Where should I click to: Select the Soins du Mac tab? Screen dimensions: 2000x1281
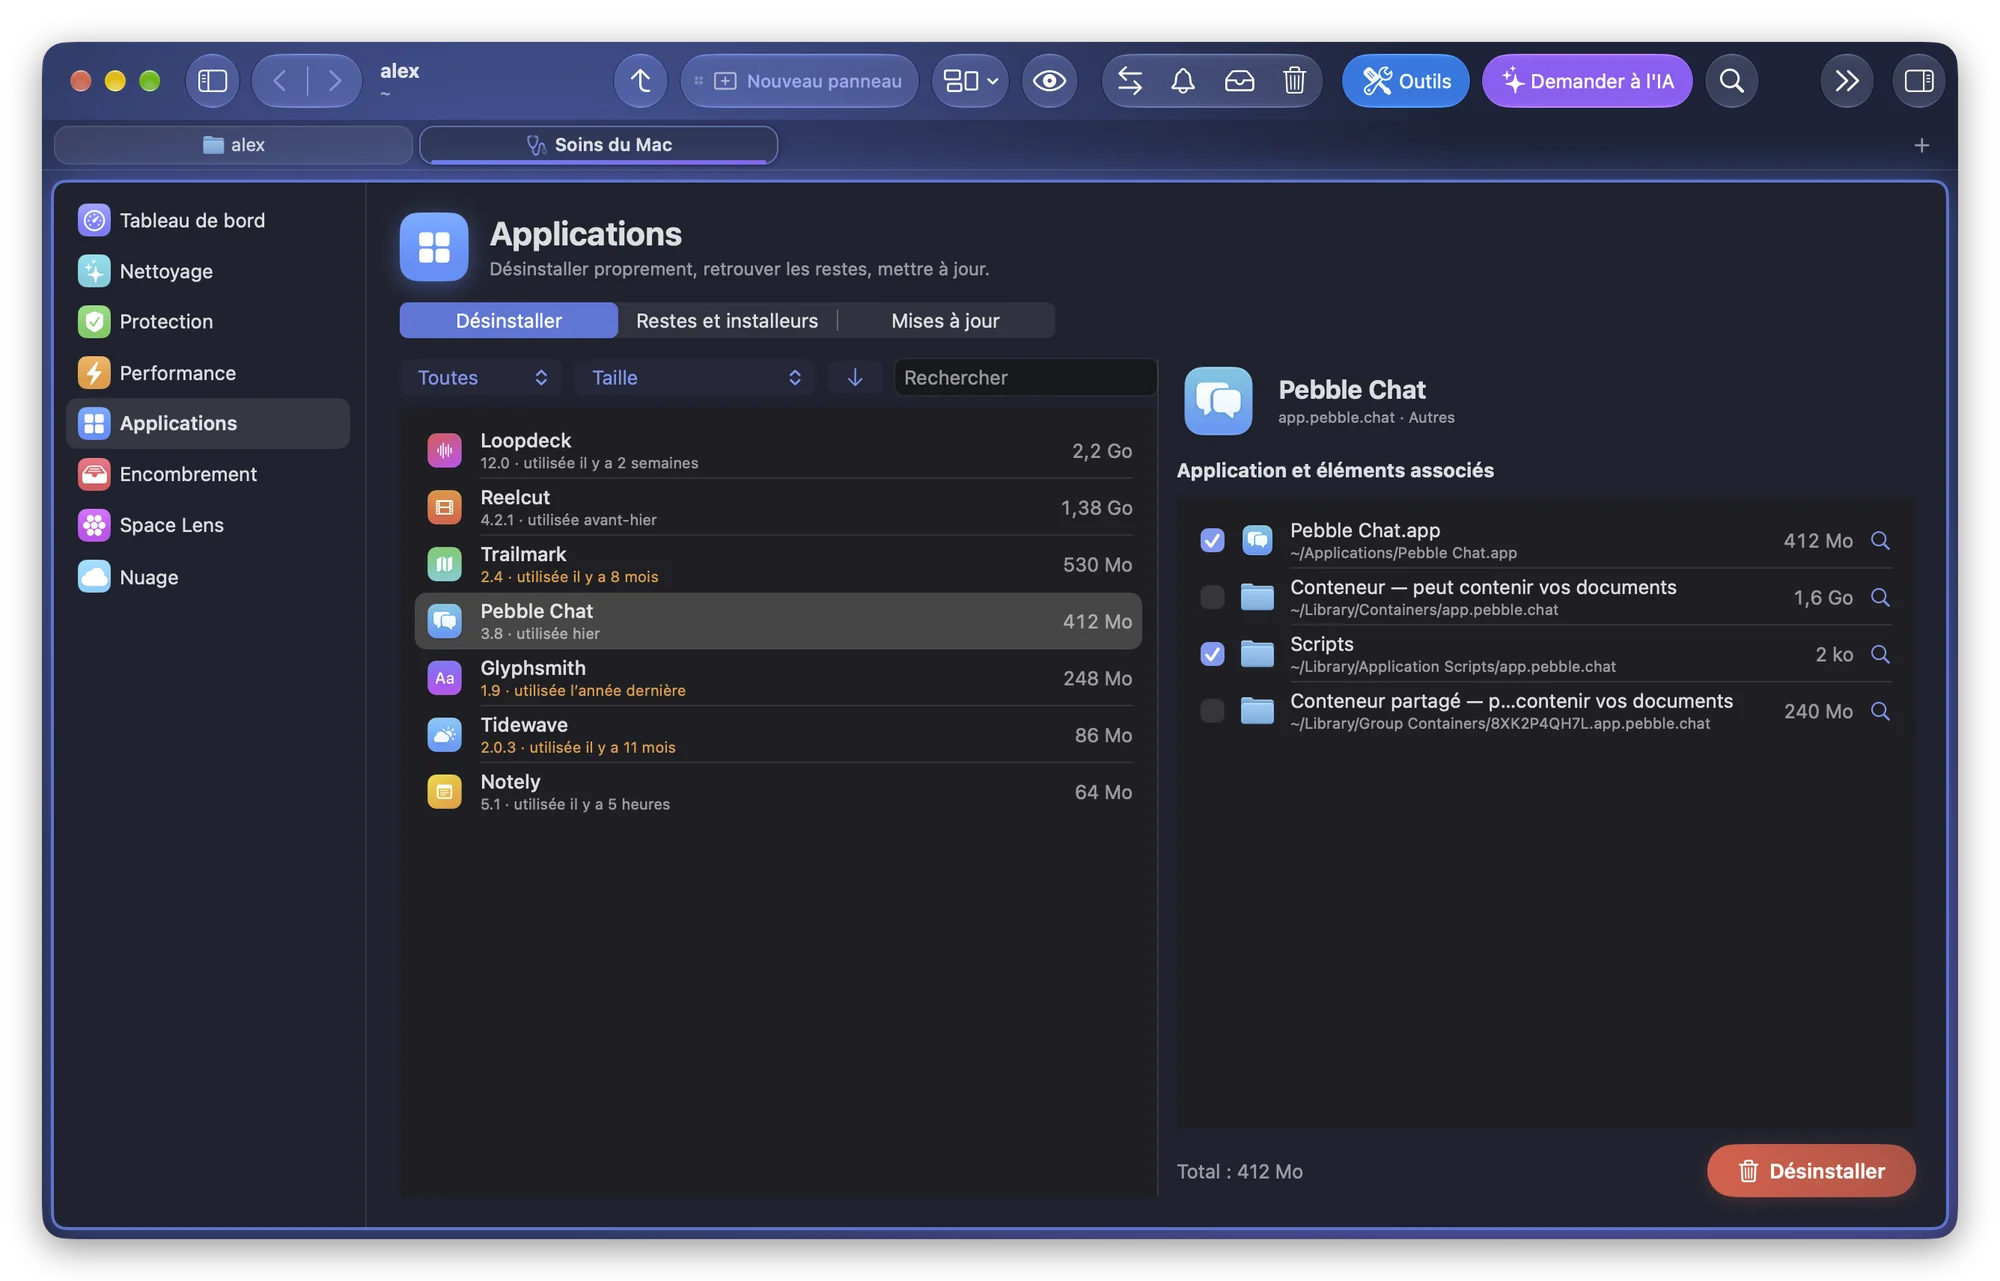point(598,145)
